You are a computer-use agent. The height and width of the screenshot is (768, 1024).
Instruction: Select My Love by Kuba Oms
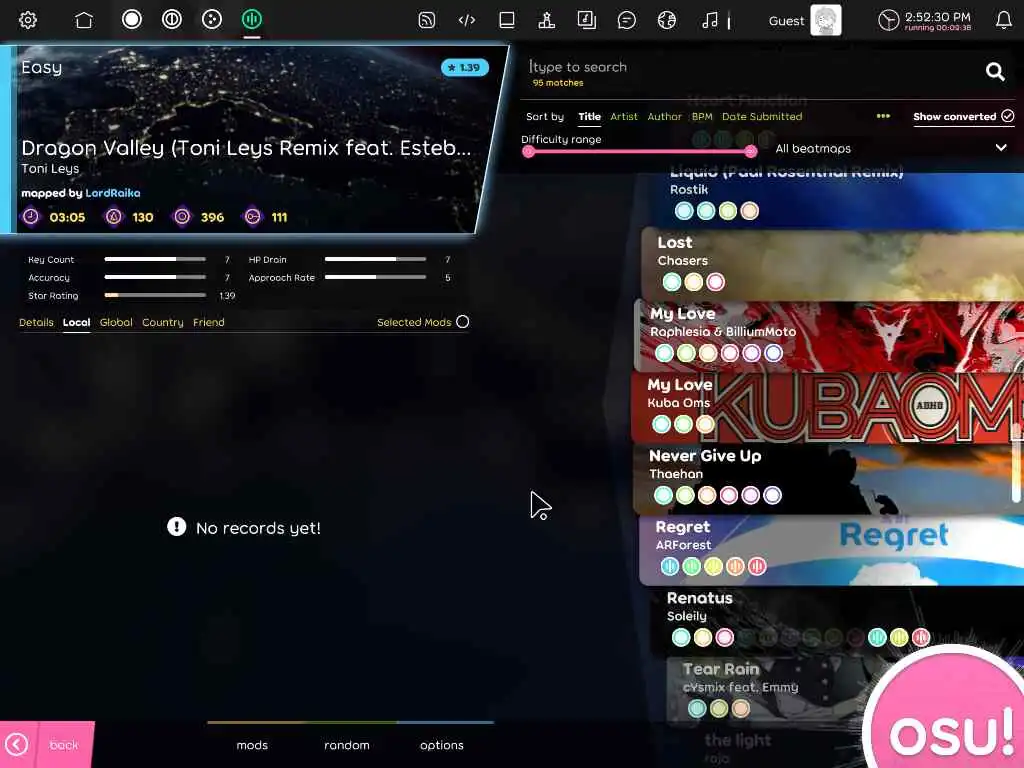pyautogui.click(x=828, y=406)
